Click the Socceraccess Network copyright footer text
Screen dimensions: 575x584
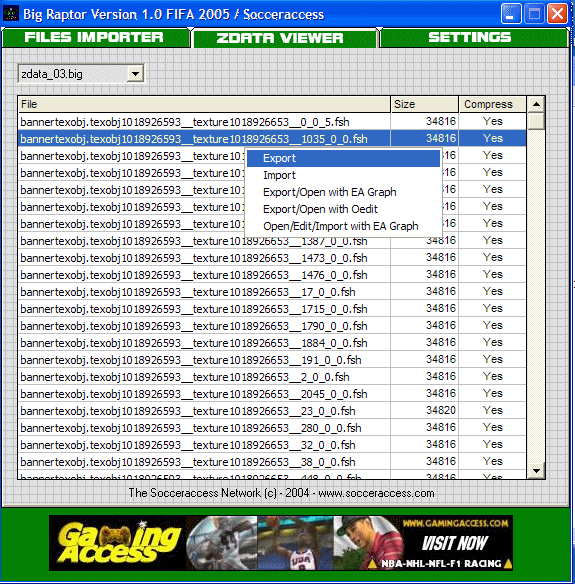click(x=282, y=493)
